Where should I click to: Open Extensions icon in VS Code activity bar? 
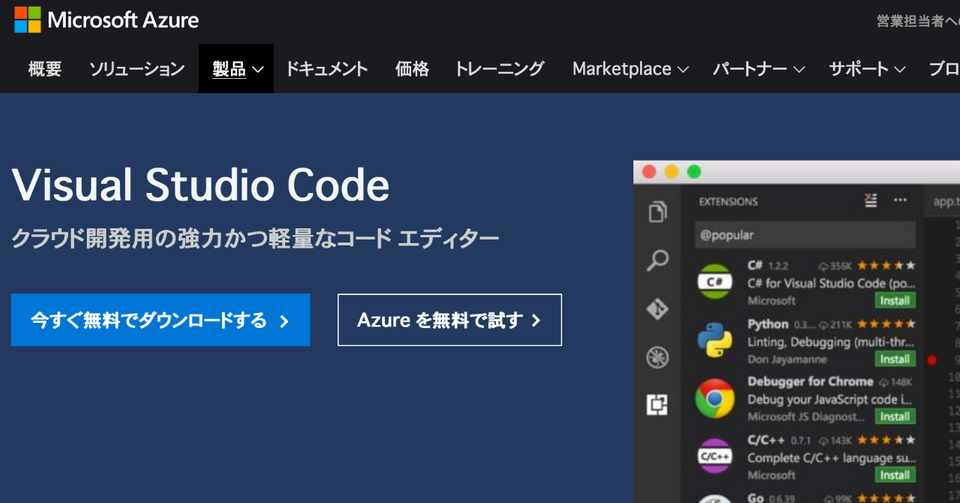point(658,405)
